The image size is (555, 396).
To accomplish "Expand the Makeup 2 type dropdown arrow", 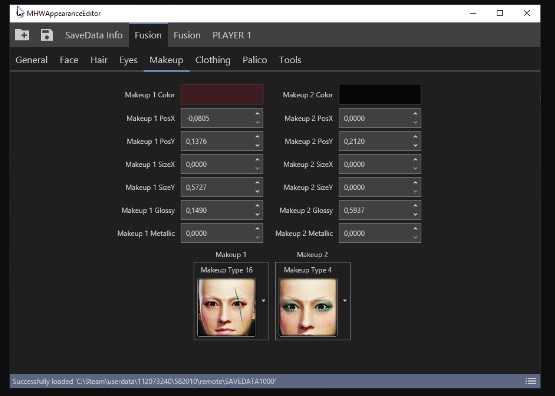I will (345, 301).
